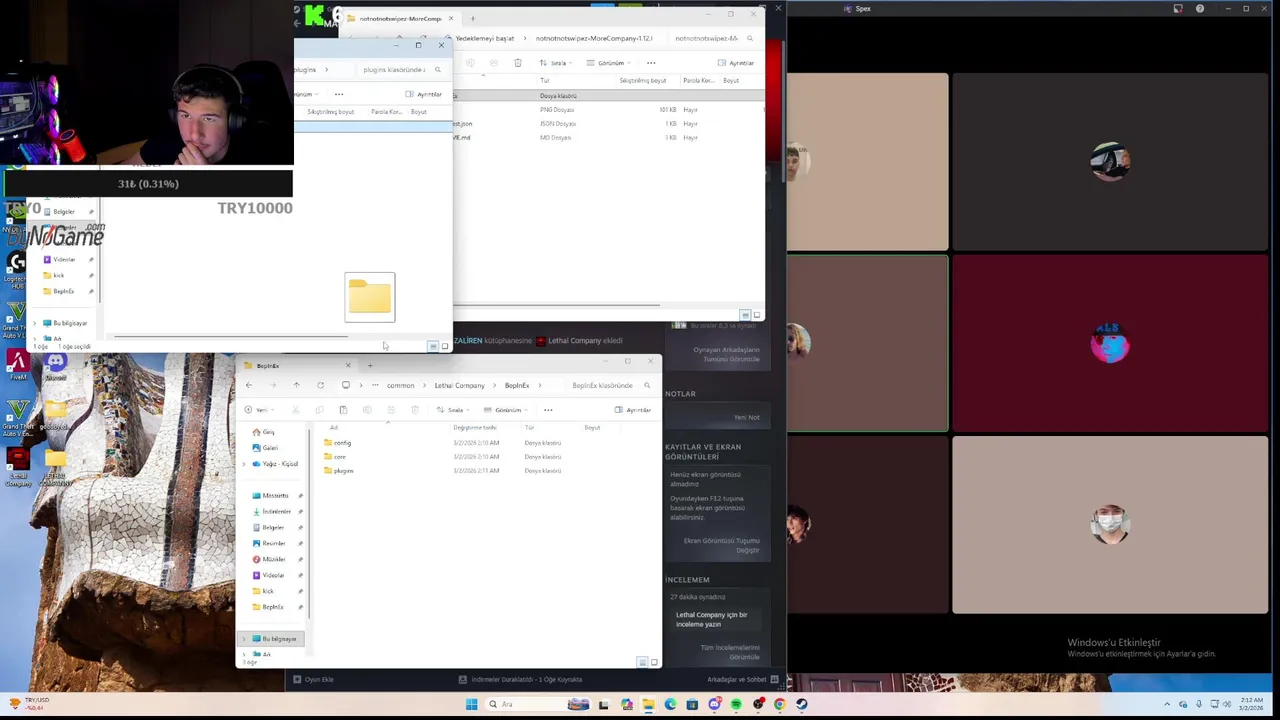The image size is (1280, 720).
Task: Click Delete icon in BepInEx window toolbar
Action: click(414, 410)
